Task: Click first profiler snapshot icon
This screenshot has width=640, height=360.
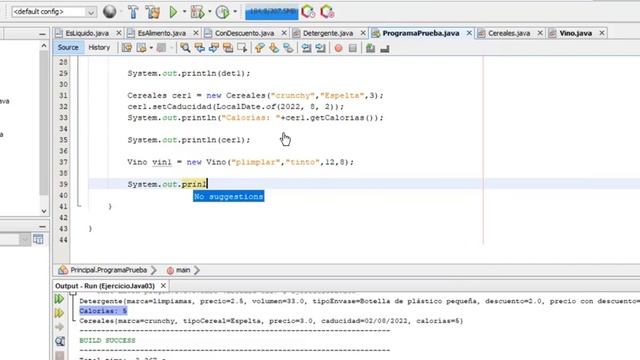Action: point(308,12)
